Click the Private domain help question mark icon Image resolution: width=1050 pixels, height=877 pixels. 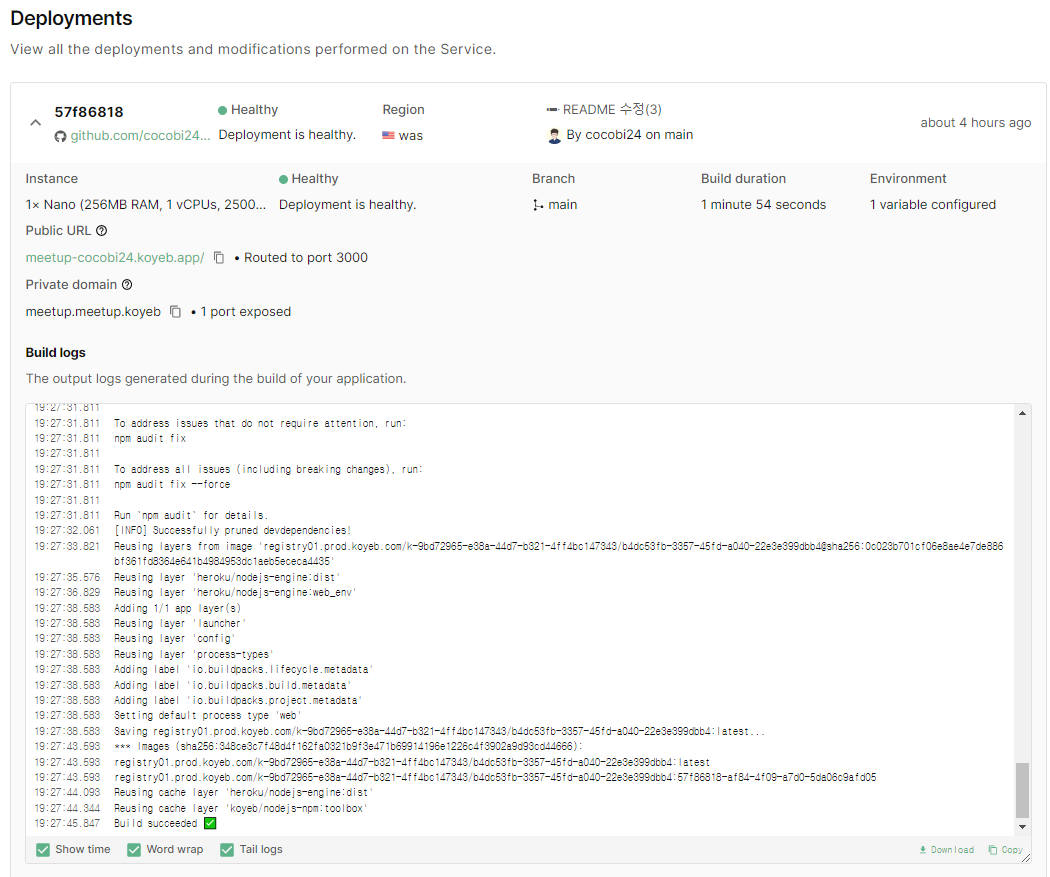pyautogui.click(x=127, y=285)
